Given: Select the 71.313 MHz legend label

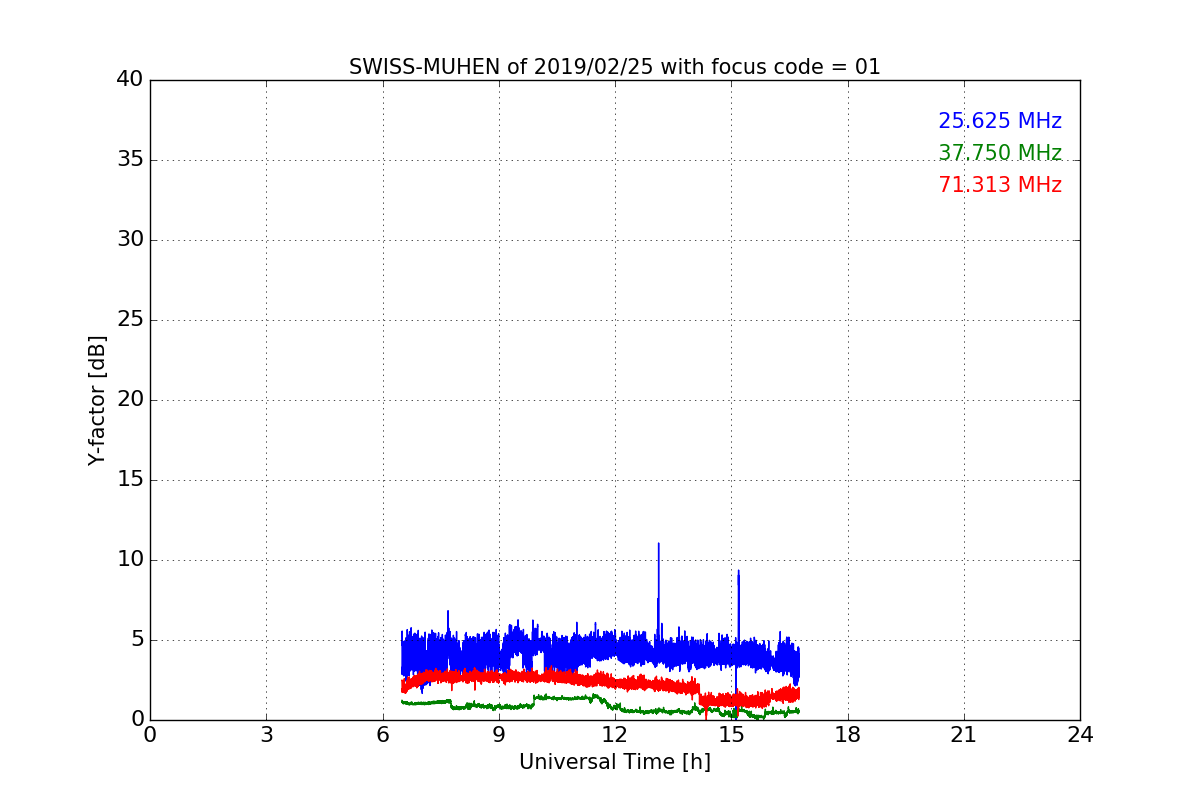Looking at the screenshot, I should pos(999,185).
